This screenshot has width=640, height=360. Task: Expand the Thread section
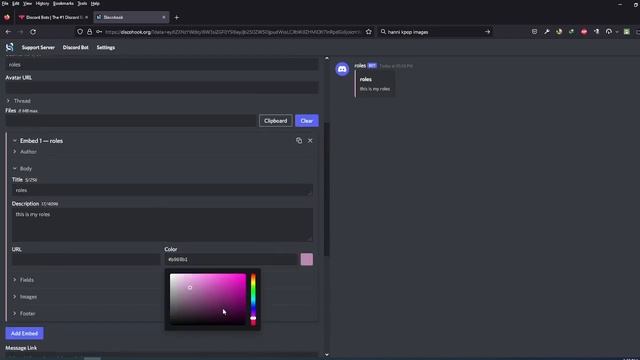[18, 101]
